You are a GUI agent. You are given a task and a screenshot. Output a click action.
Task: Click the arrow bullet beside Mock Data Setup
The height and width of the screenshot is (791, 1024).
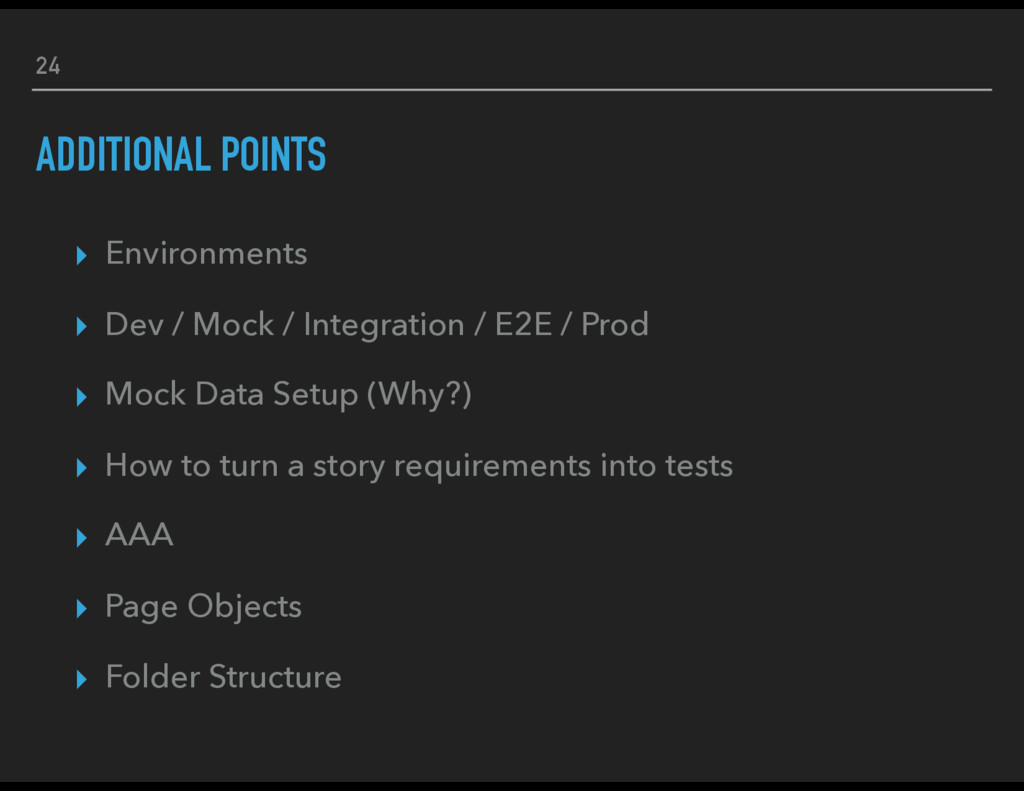click(82, 396)
